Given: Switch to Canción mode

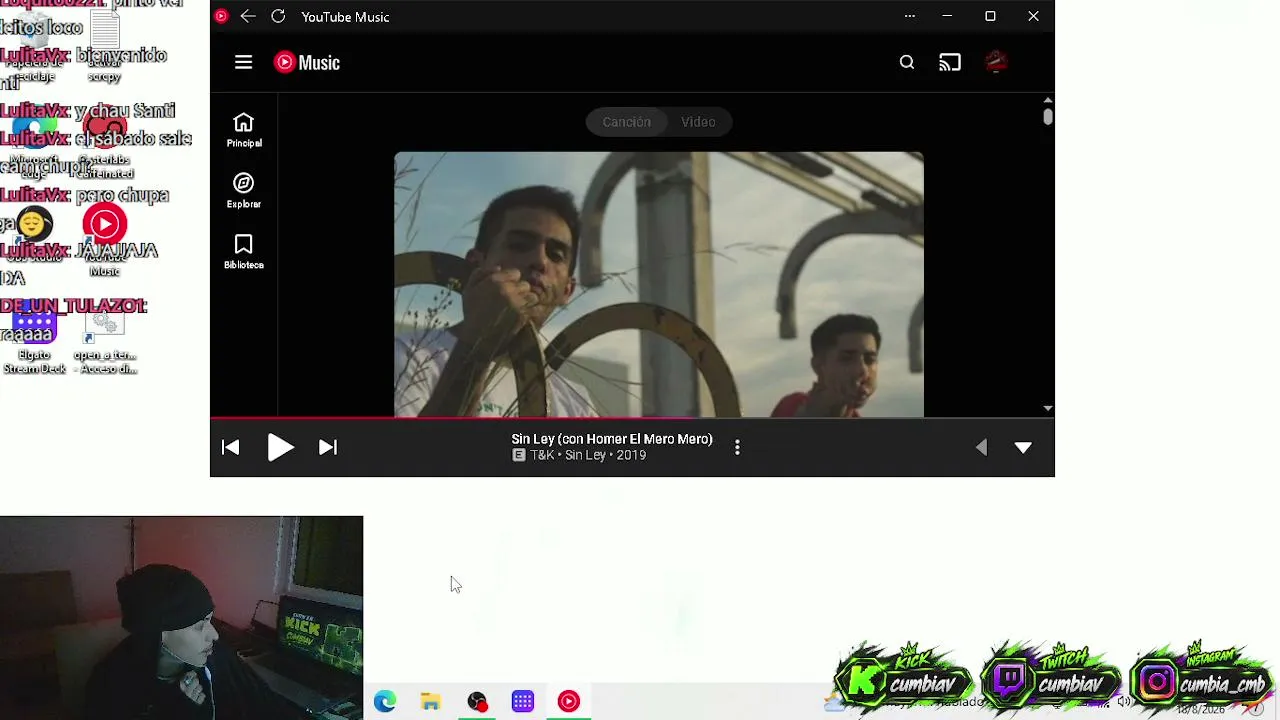Looking at the screenshot, I should click(626, 122).
